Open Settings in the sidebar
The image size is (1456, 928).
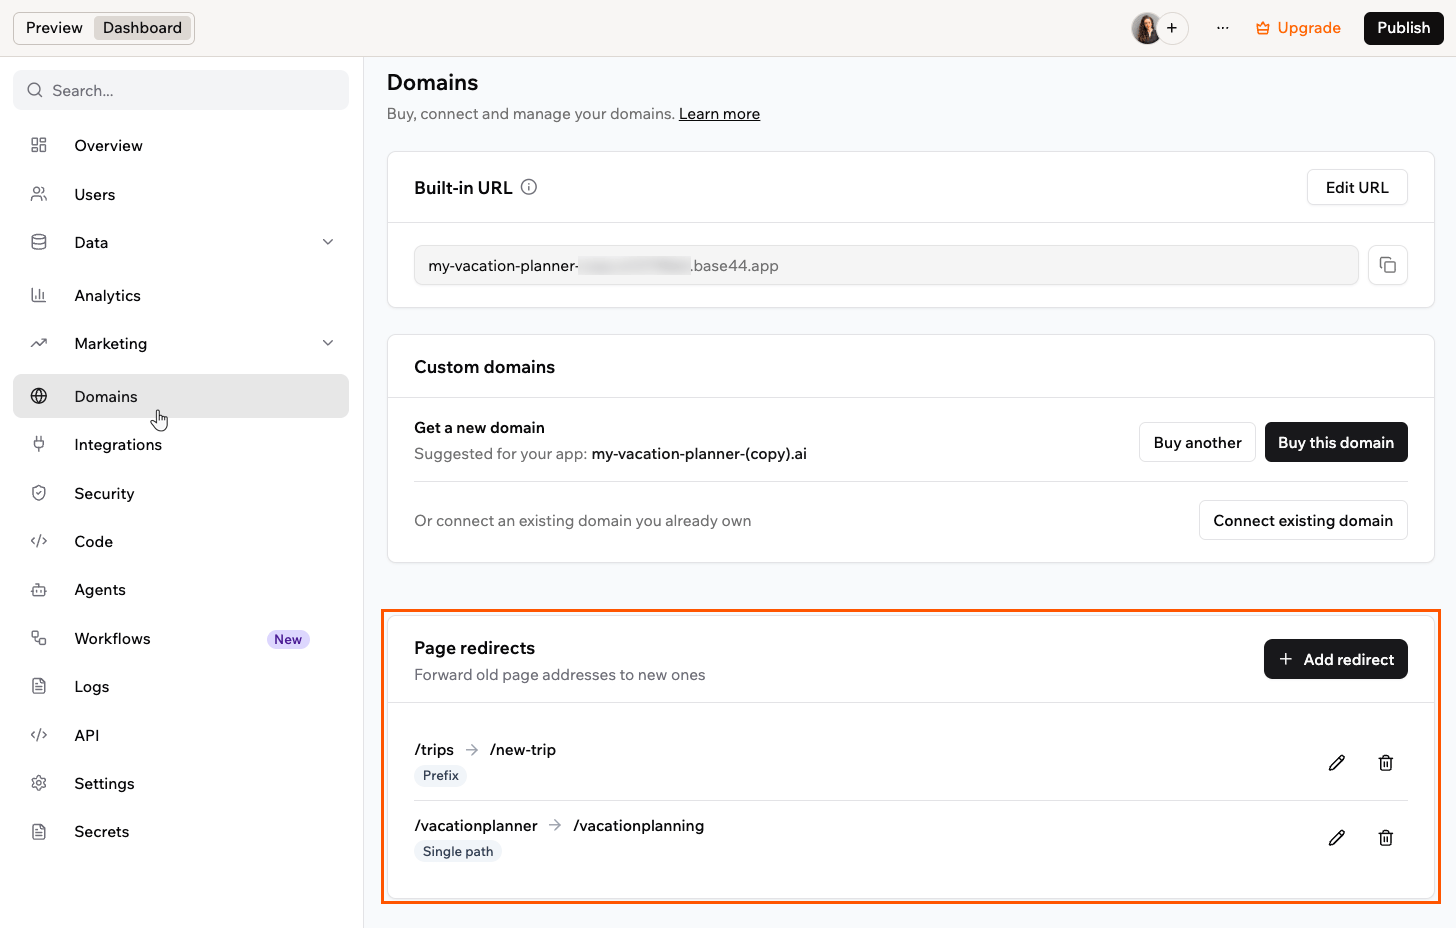coord(181,783)
